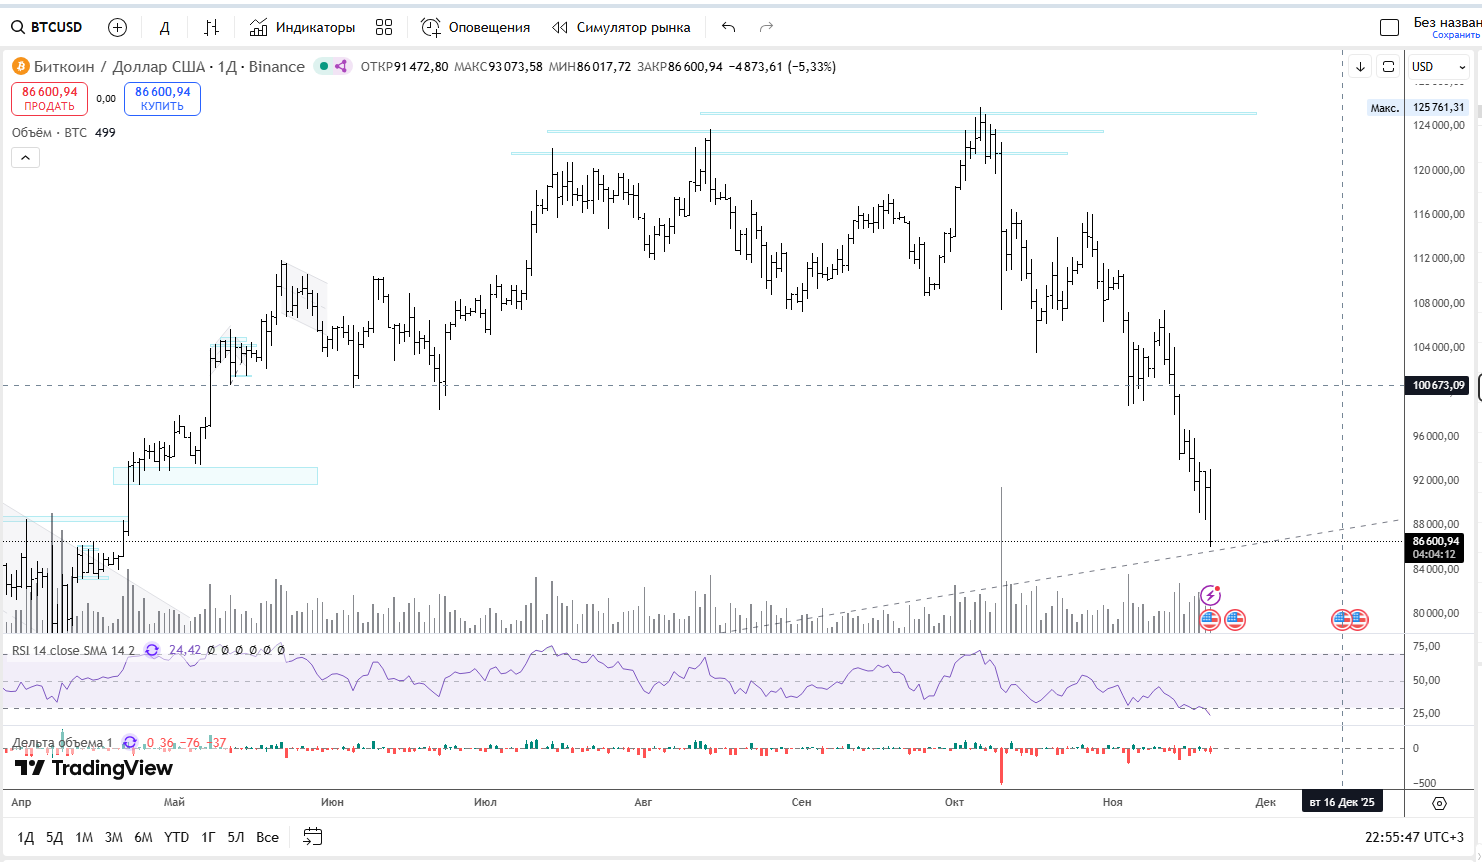Viewport: 1482px width, 862px height.
Task: Click the fullscreen chart icon
Action: (x=1388, y=66)
